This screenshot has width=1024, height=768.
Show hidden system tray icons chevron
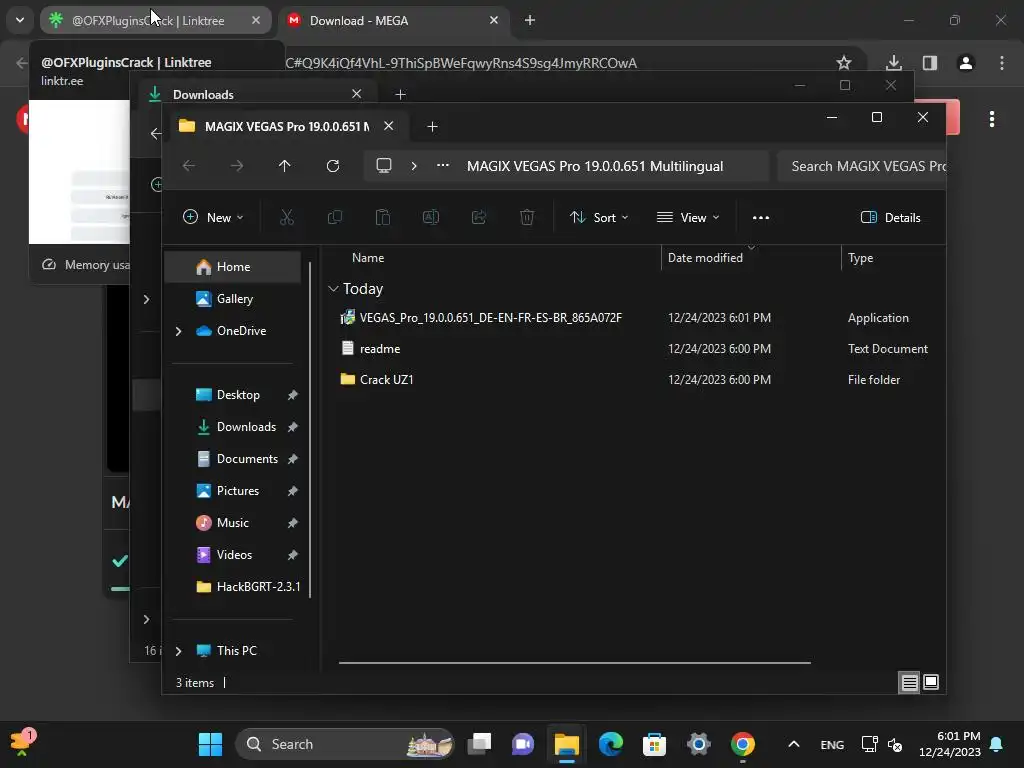click(793, 744)
